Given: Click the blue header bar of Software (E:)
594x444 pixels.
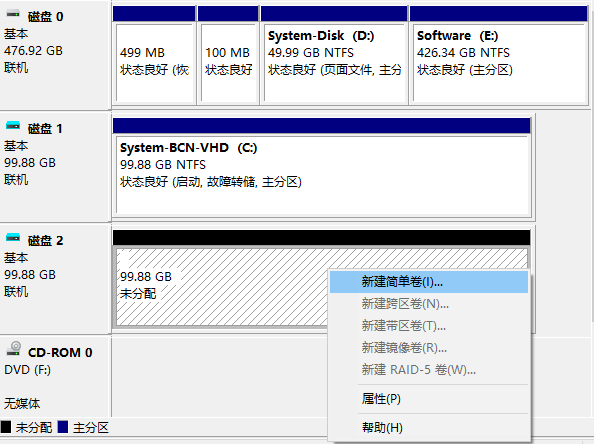Looking at the screenshot, I should [499, 14].
